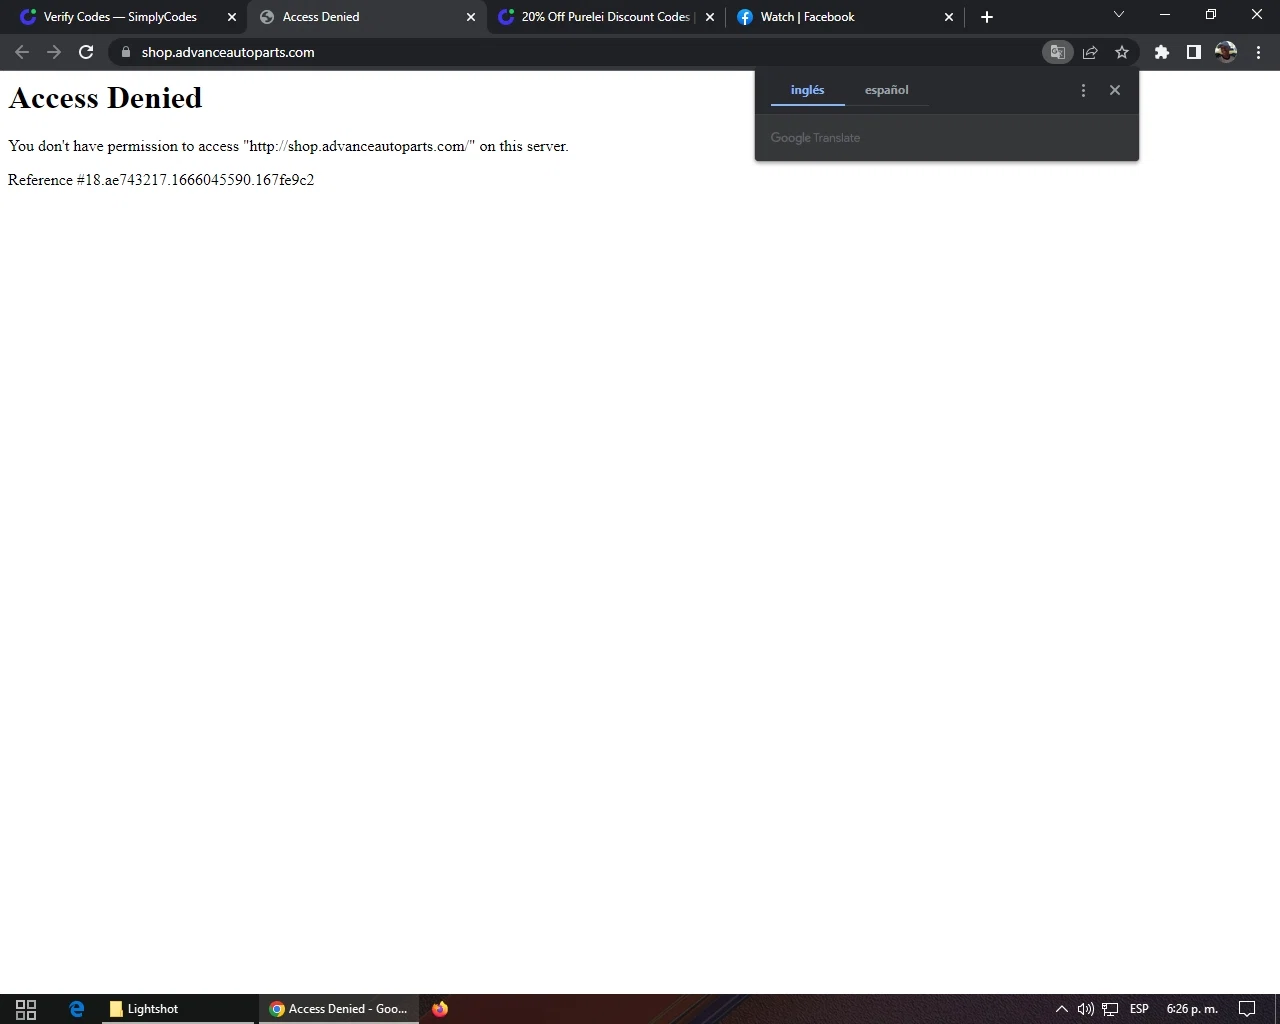The image size is (1280, 1024).
Task: View site info via the padlock icon
Action: pos(125,52)
